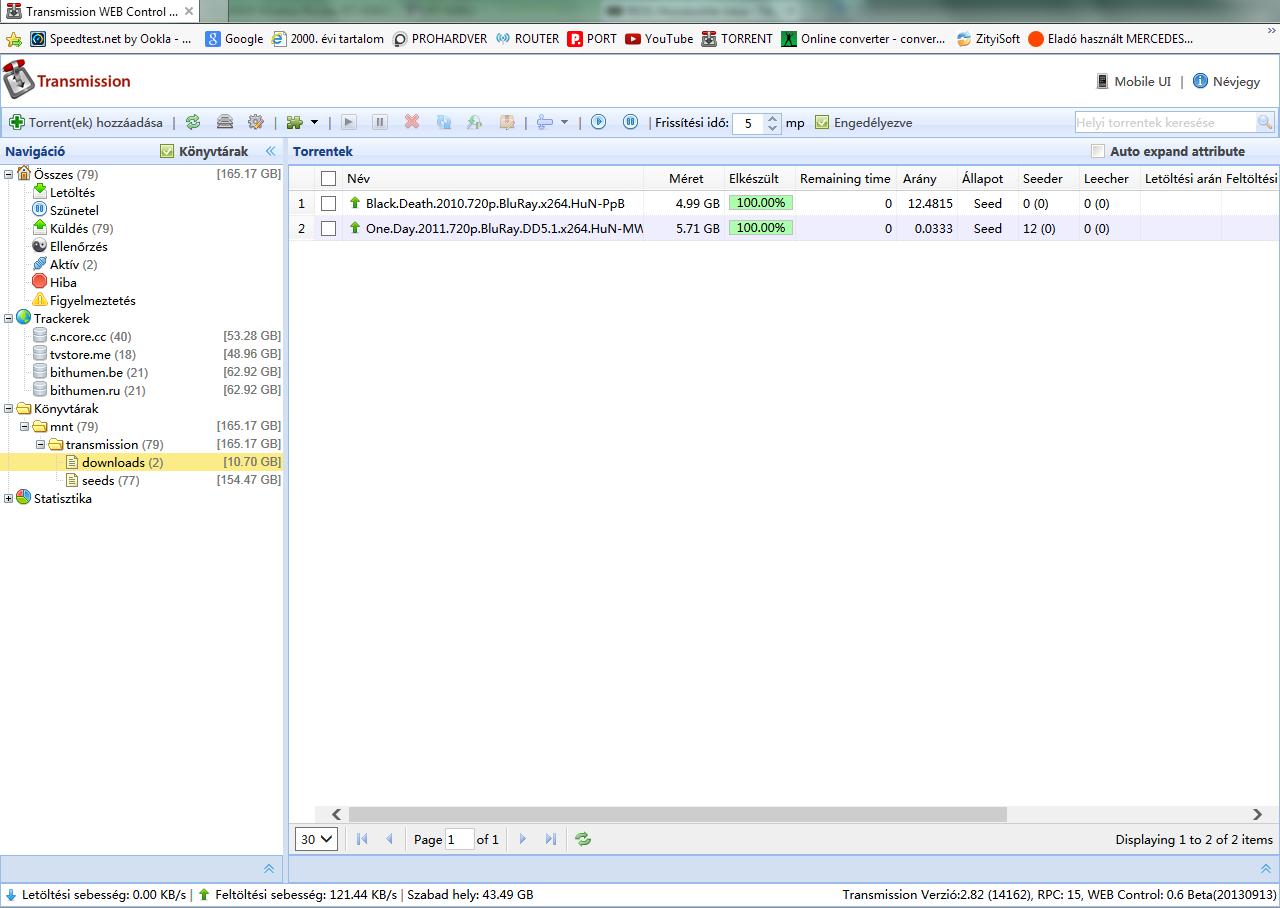Click the blue pause-all torrents icon
Image resolution: width=1280 pixels, height=908 pixels.
pos(631,122)
